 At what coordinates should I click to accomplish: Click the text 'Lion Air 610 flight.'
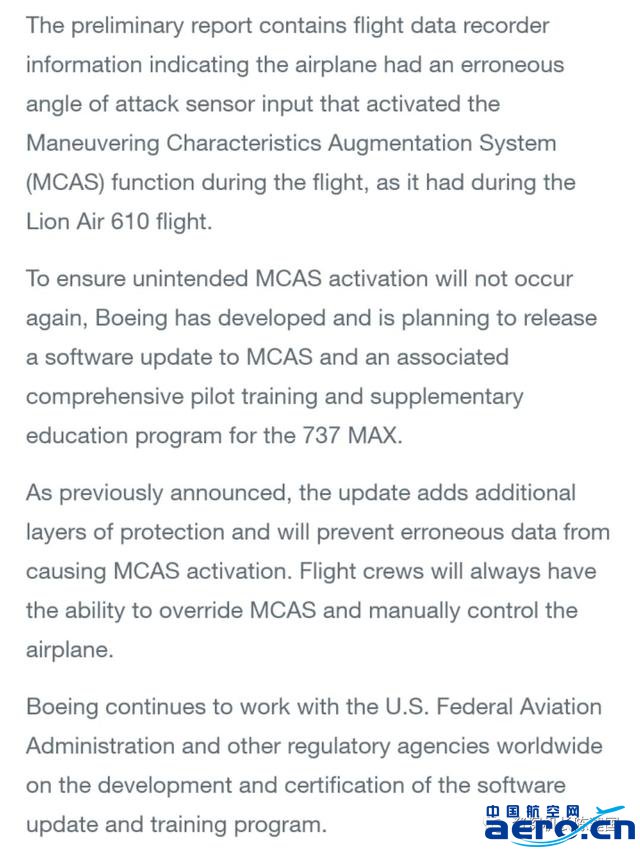(119, 222)
